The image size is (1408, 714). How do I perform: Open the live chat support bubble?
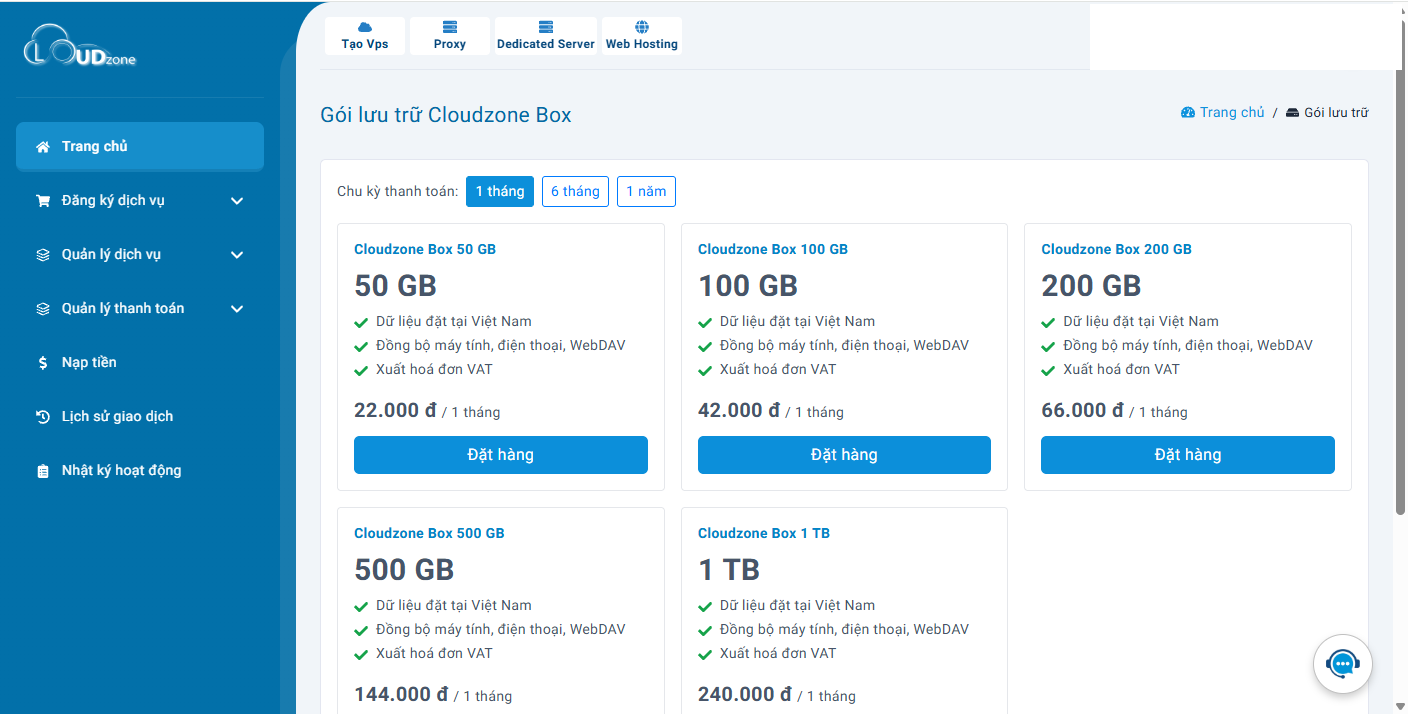(1342, 664)
